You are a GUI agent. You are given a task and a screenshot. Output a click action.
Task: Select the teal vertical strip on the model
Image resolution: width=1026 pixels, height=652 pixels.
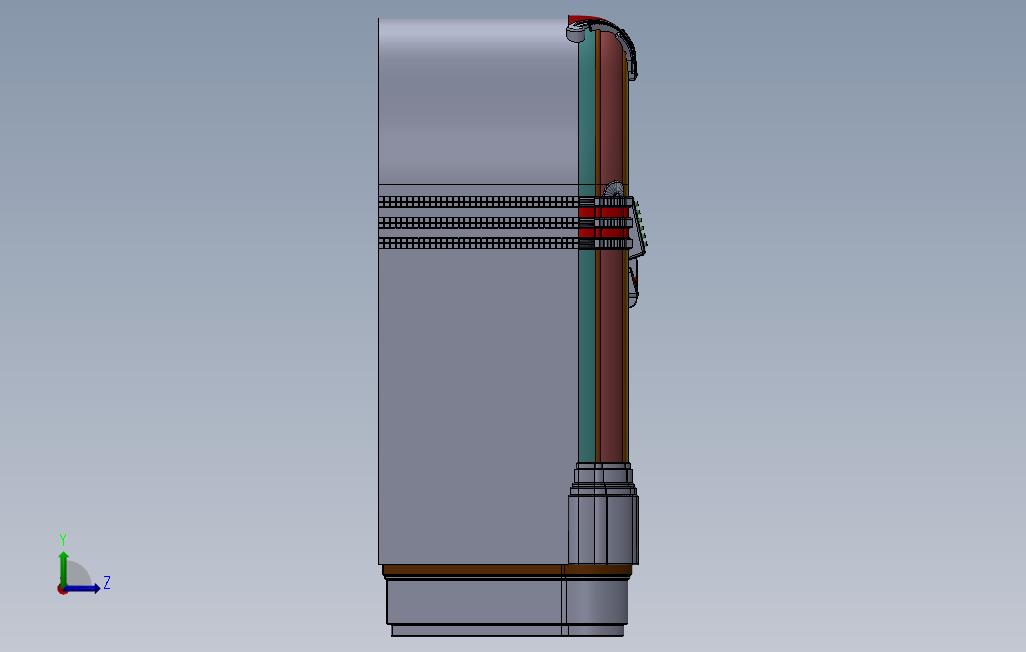(x=586, y=327)
